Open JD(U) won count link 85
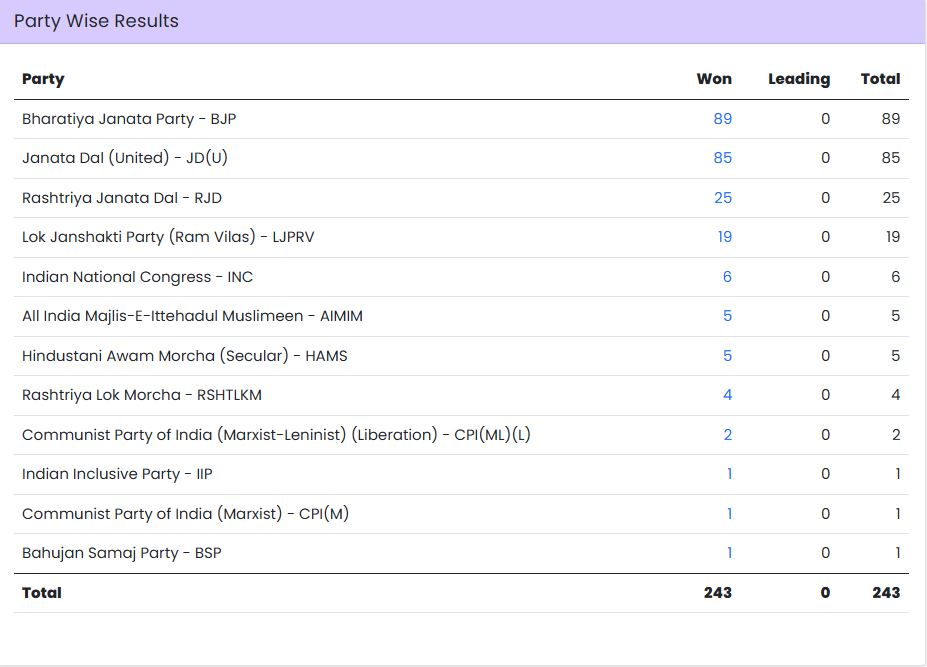The height and width of the screenshot is (667, 927). coord(722,158)
